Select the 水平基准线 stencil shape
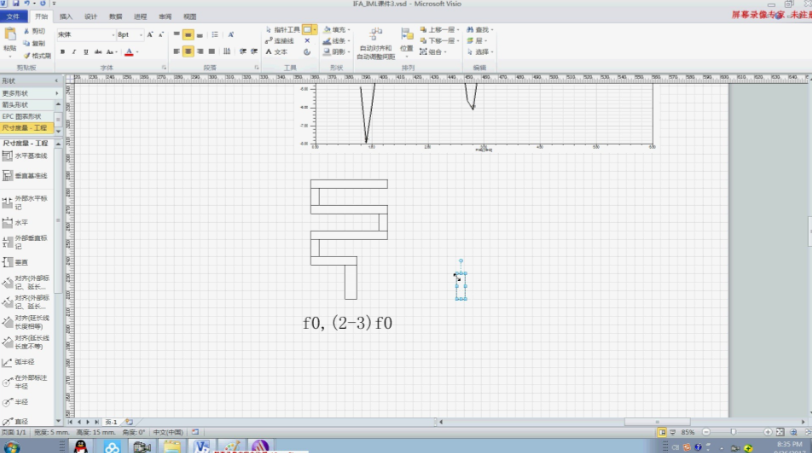This screenshot has height=453, width=812. click(x=30, y=156)
